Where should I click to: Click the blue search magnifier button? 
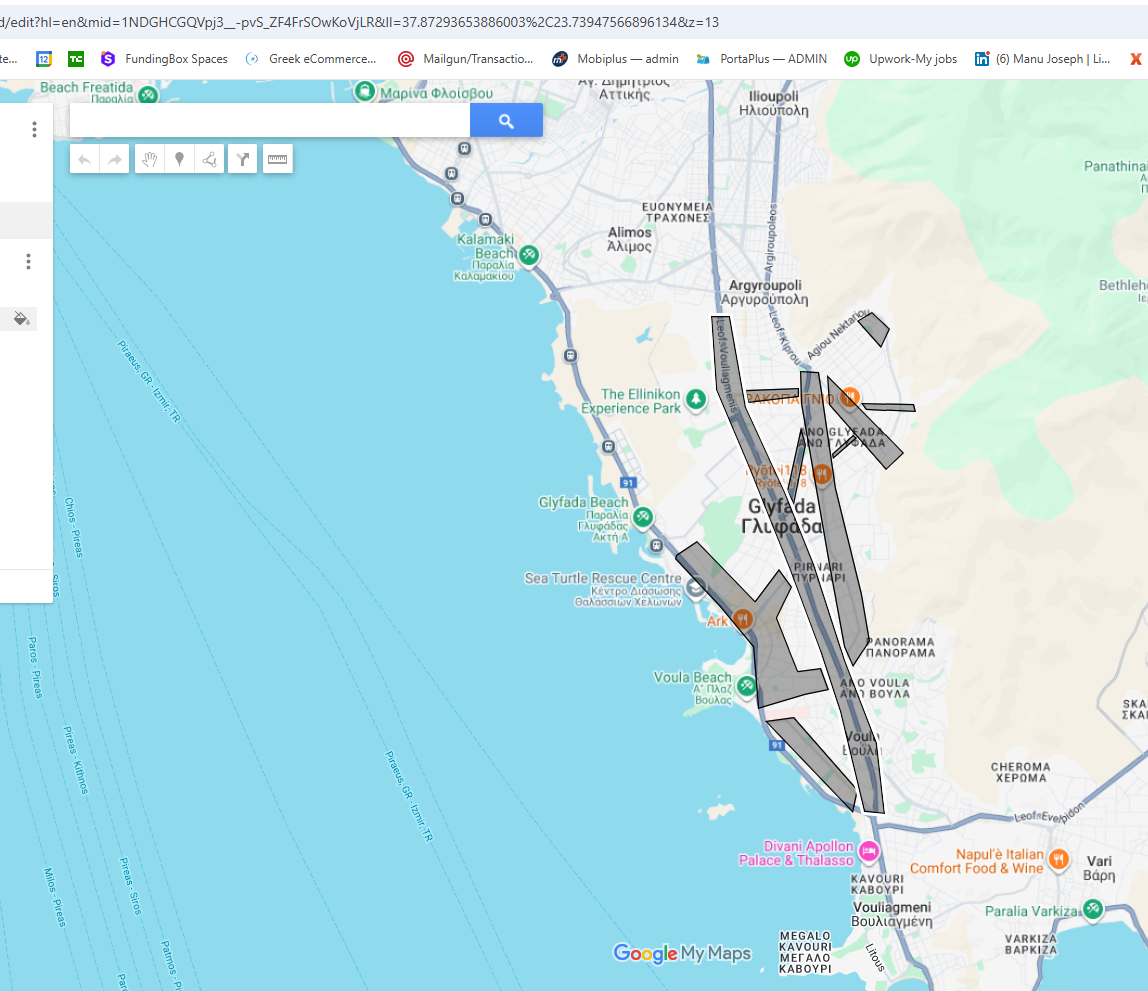pos(506,121)
